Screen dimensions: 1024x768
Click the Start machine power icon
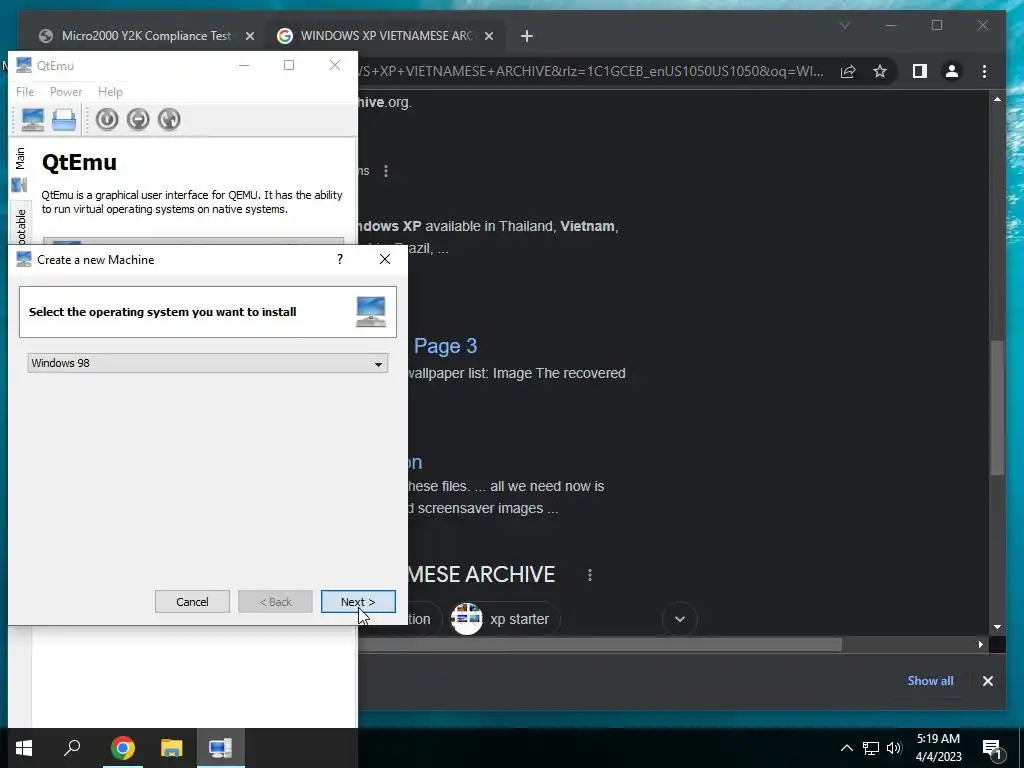tap(107, 120)
